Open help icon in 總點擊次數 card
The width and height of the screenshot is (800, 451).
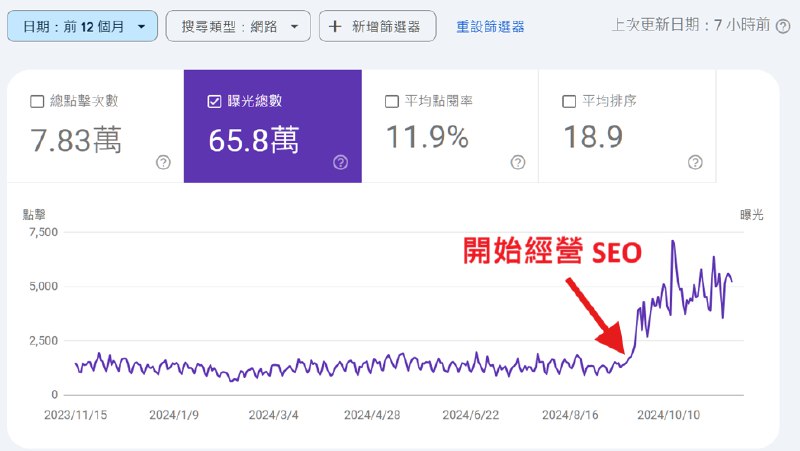click(163, 162)
